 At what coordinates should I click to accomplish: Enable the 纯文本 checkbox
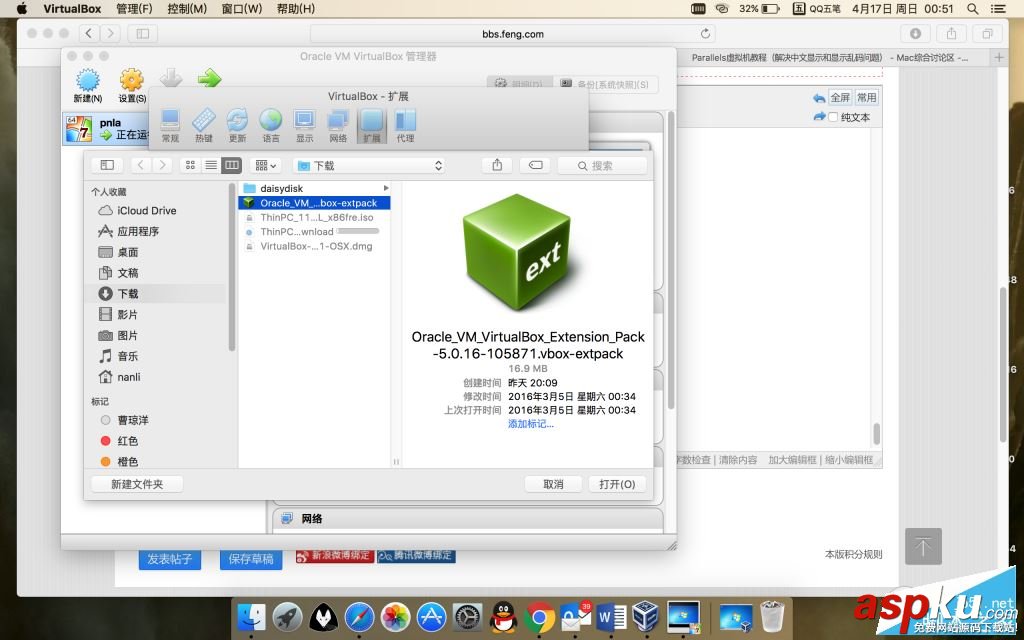[x=833, y=118]
